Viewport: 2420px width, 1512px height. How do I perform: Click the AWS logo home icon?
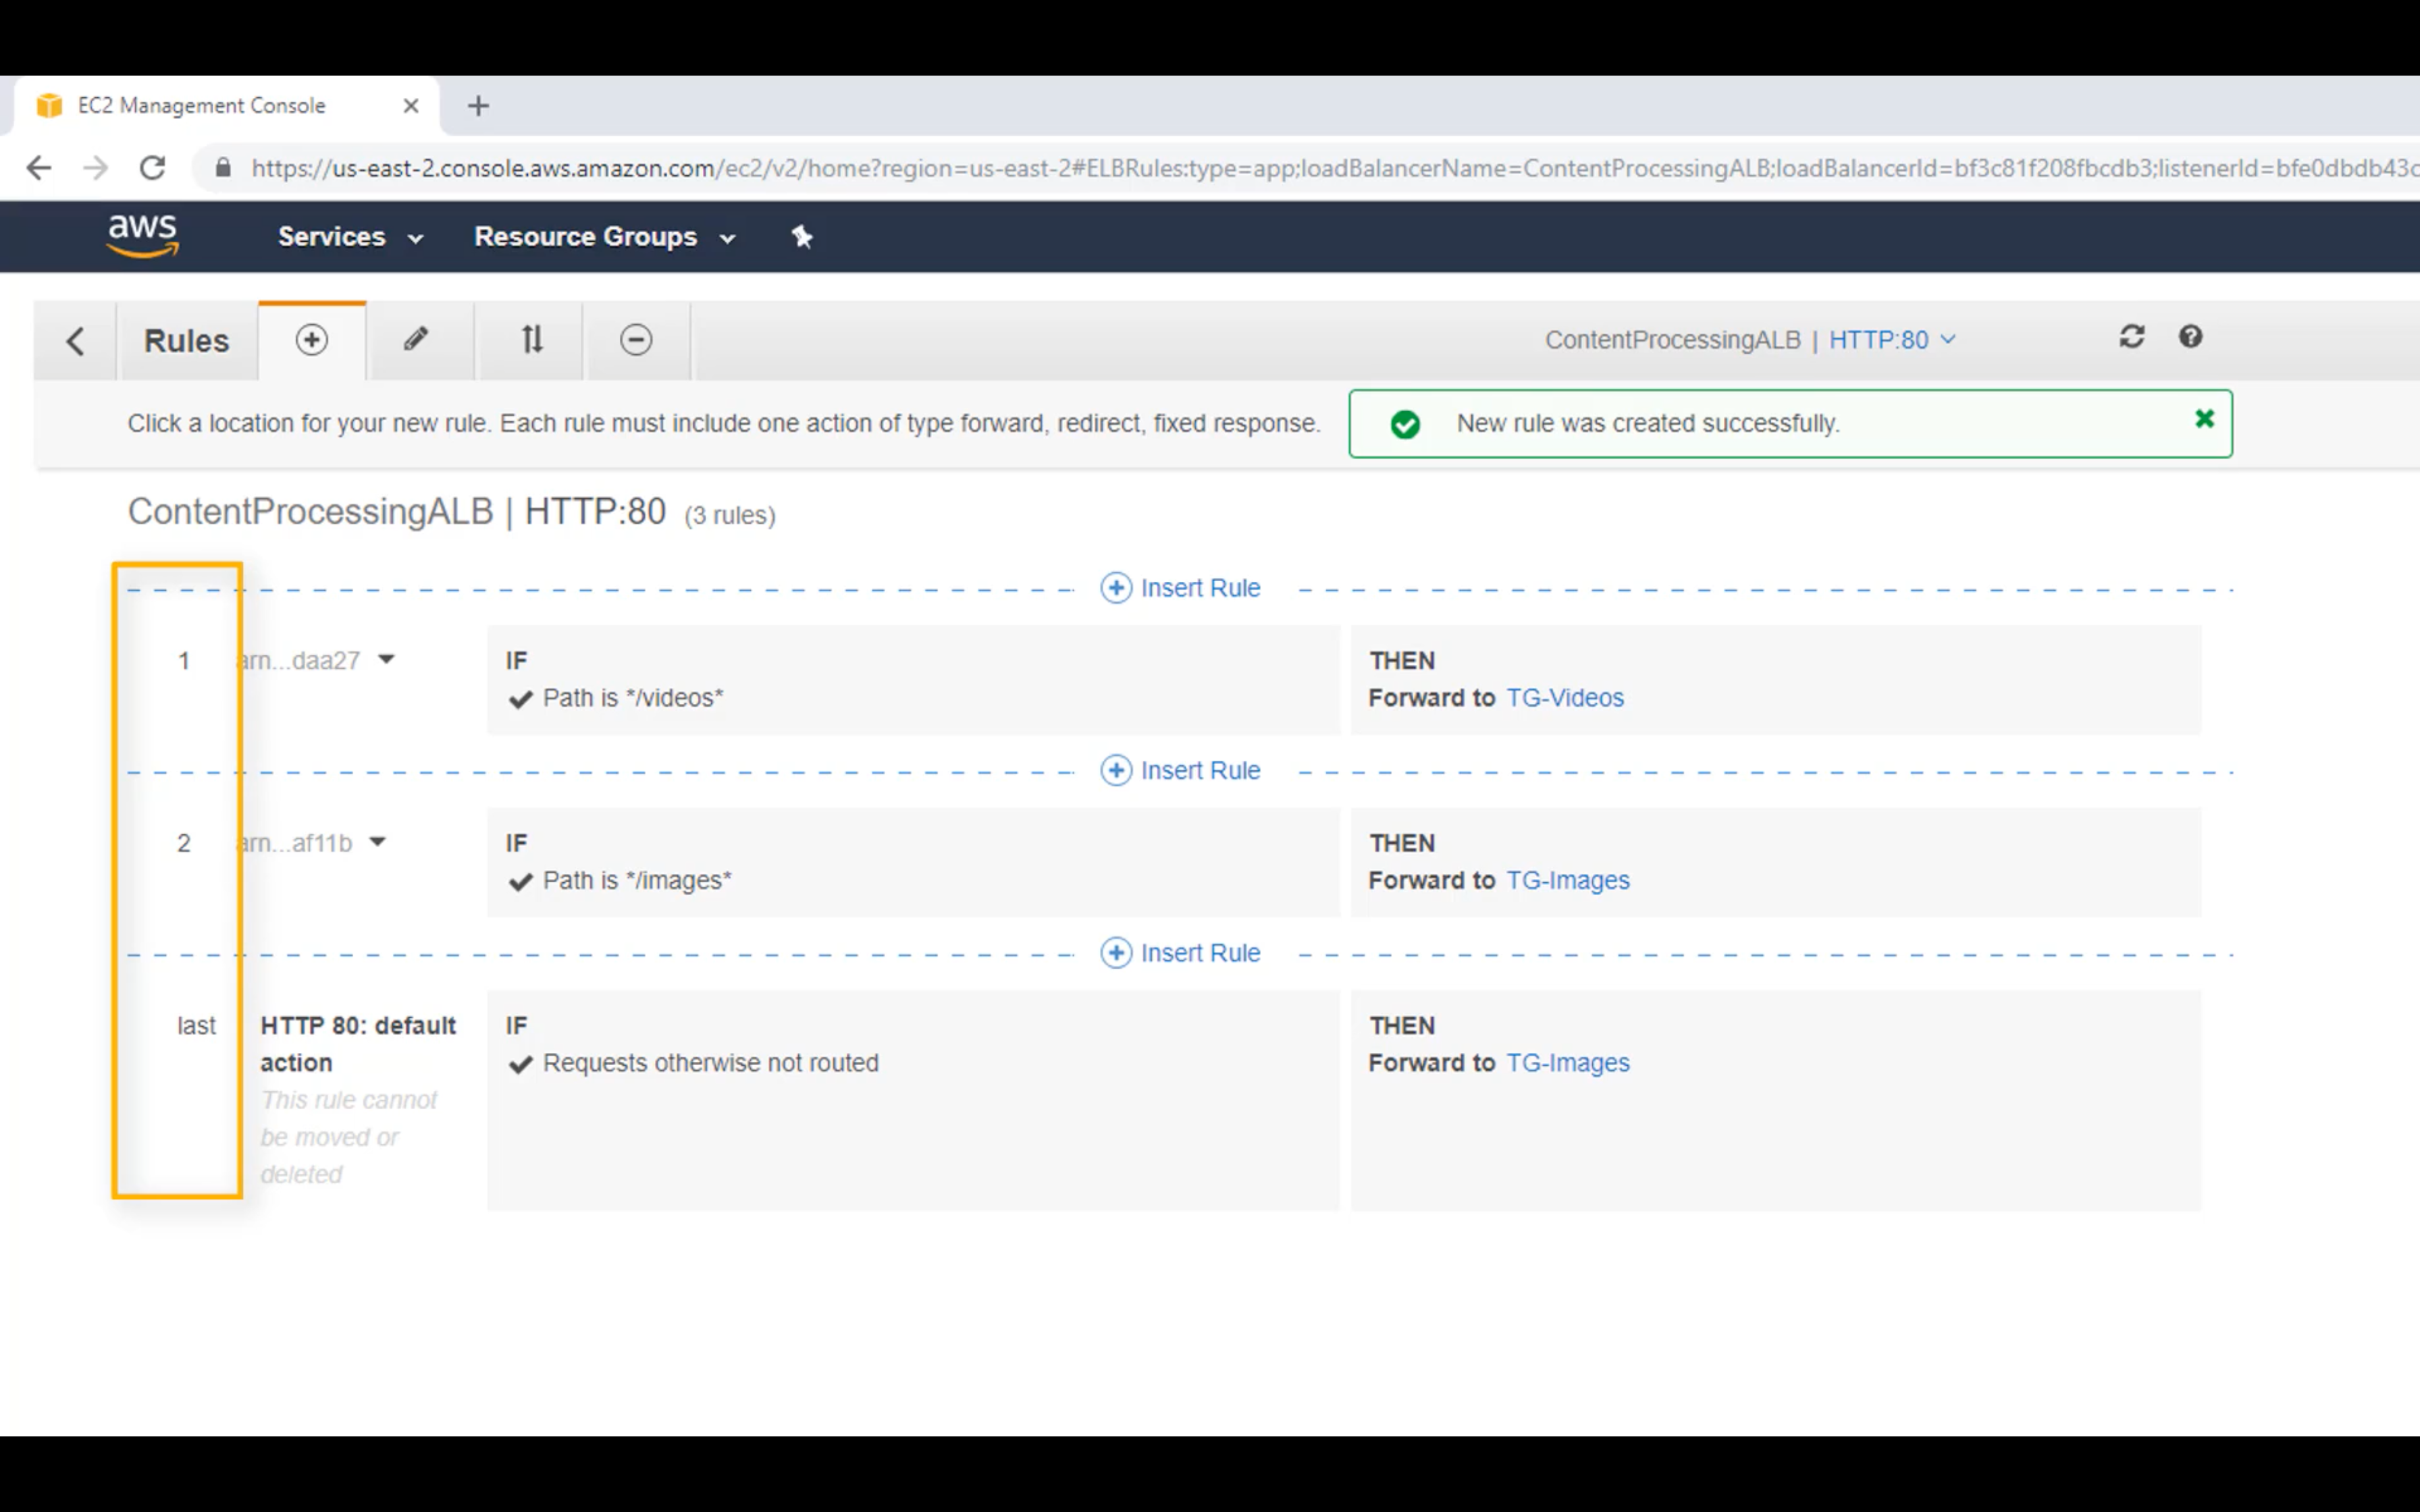click(x=143, y=236)
